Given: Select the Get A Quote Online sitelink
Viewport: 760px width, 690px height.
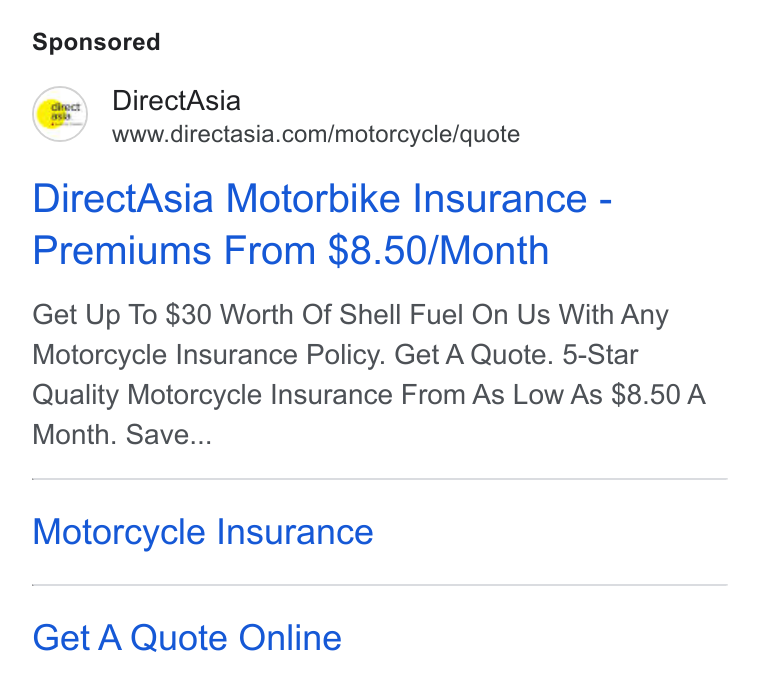Looking at the screenshot, I should pos(187,638).
